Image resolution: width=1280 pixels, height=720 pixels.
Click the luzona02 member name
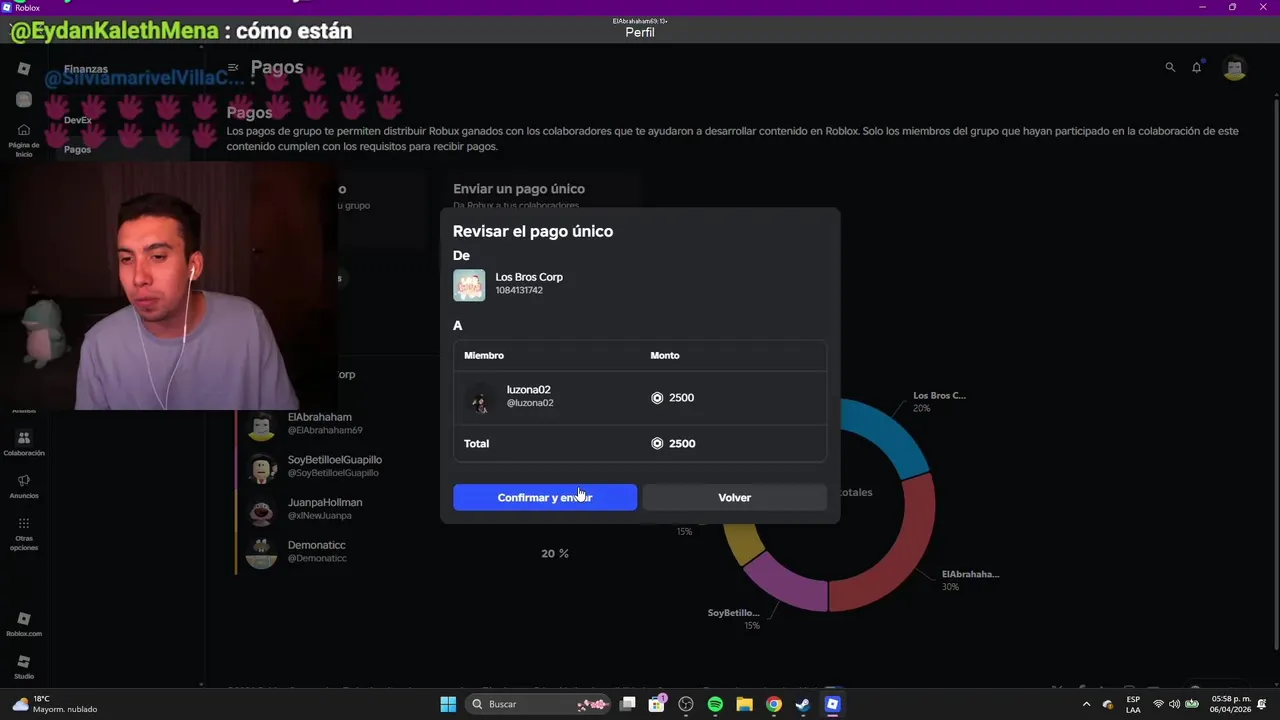pos(529,390)
